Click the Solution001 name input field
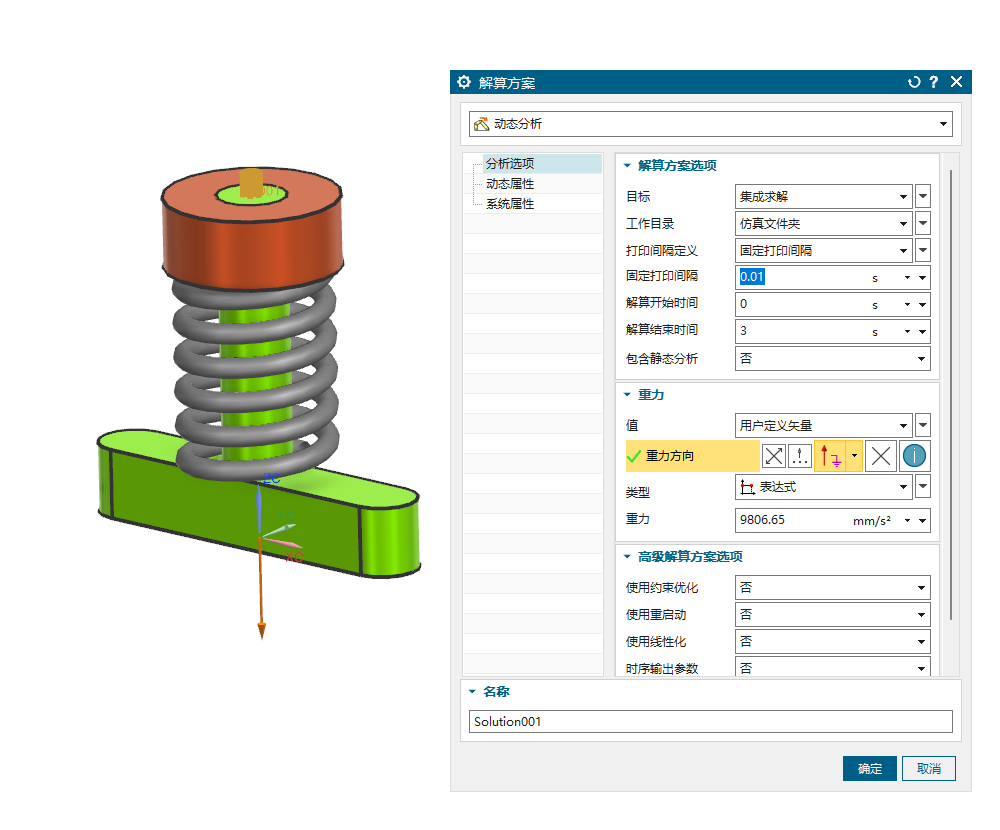Image resolution: width=1000 pixels, height=830 pixels. coord(710,722)
